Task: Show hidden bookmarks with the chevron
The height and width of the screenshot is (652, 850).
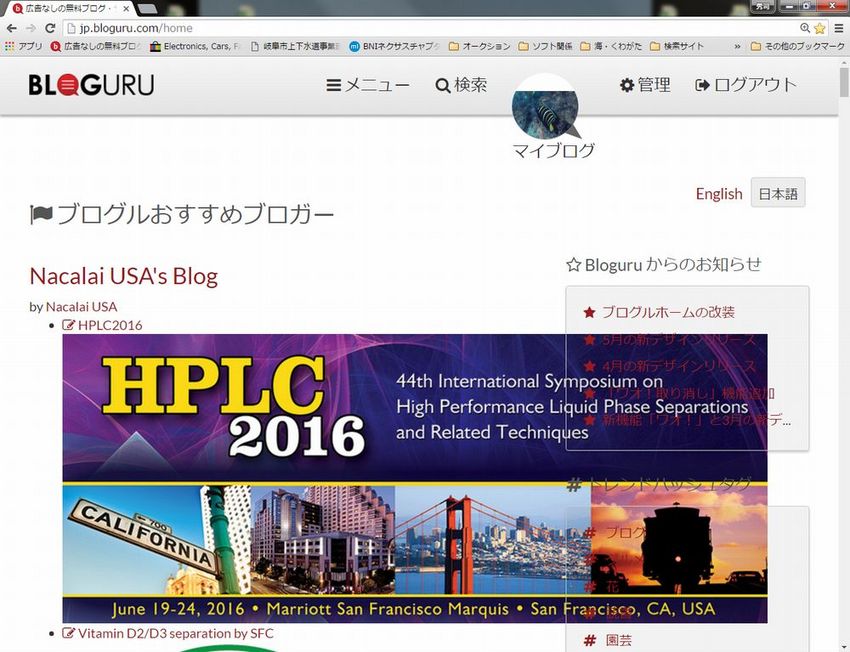Action: pos(737,47)
